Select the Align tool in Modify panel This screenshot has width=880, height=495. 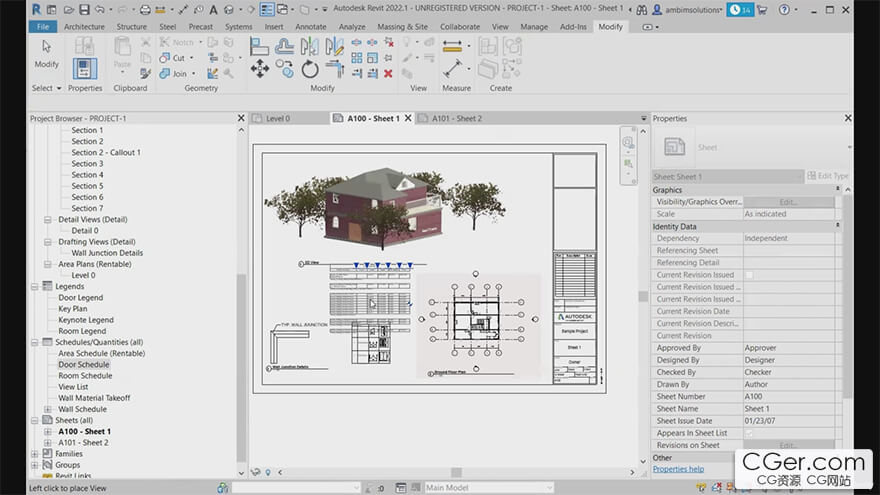point(259,47)
